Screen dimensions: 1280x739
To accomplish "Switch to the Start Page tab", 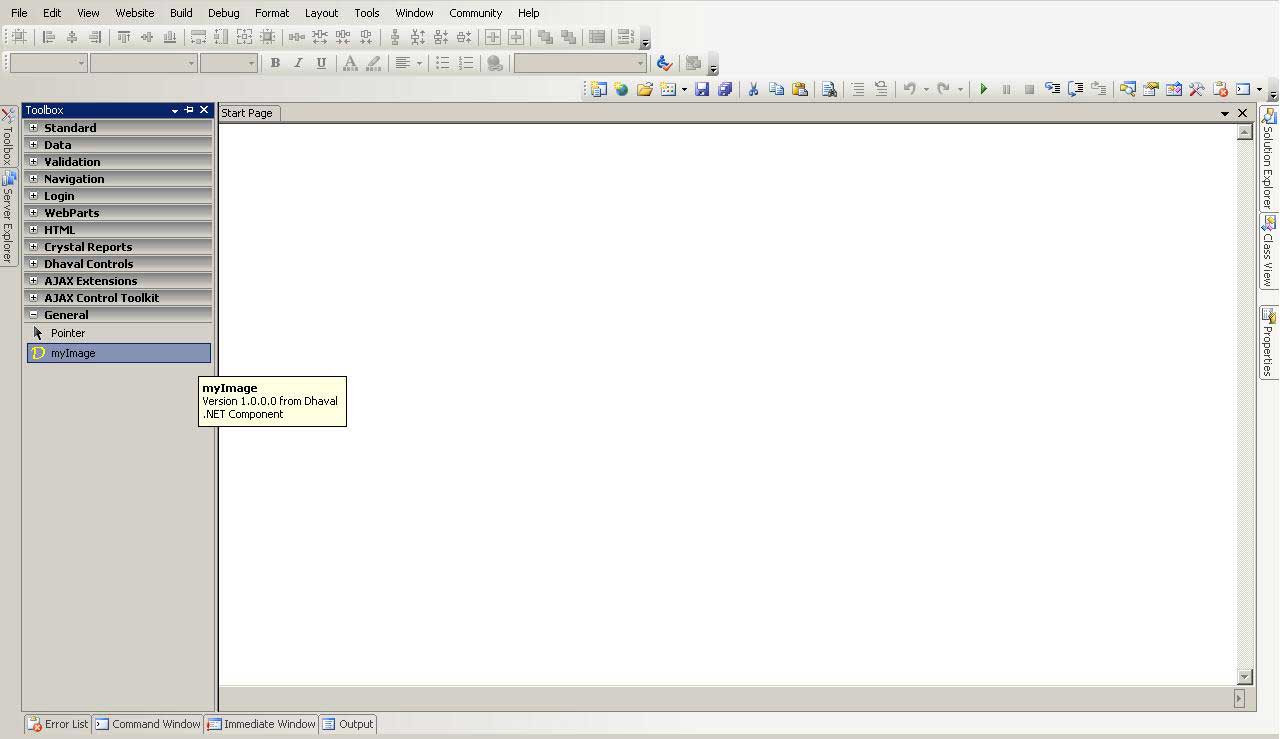I will [x=247, y=113].
